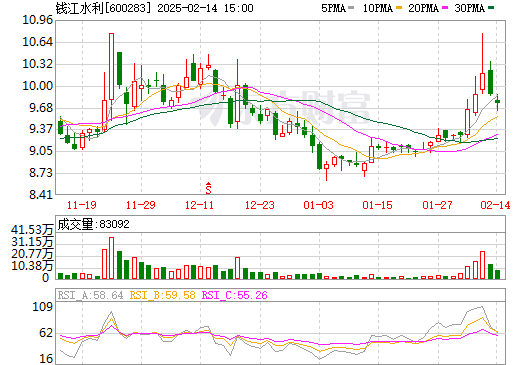Click the 31.15万 volume axis label

tap(32, 242)
